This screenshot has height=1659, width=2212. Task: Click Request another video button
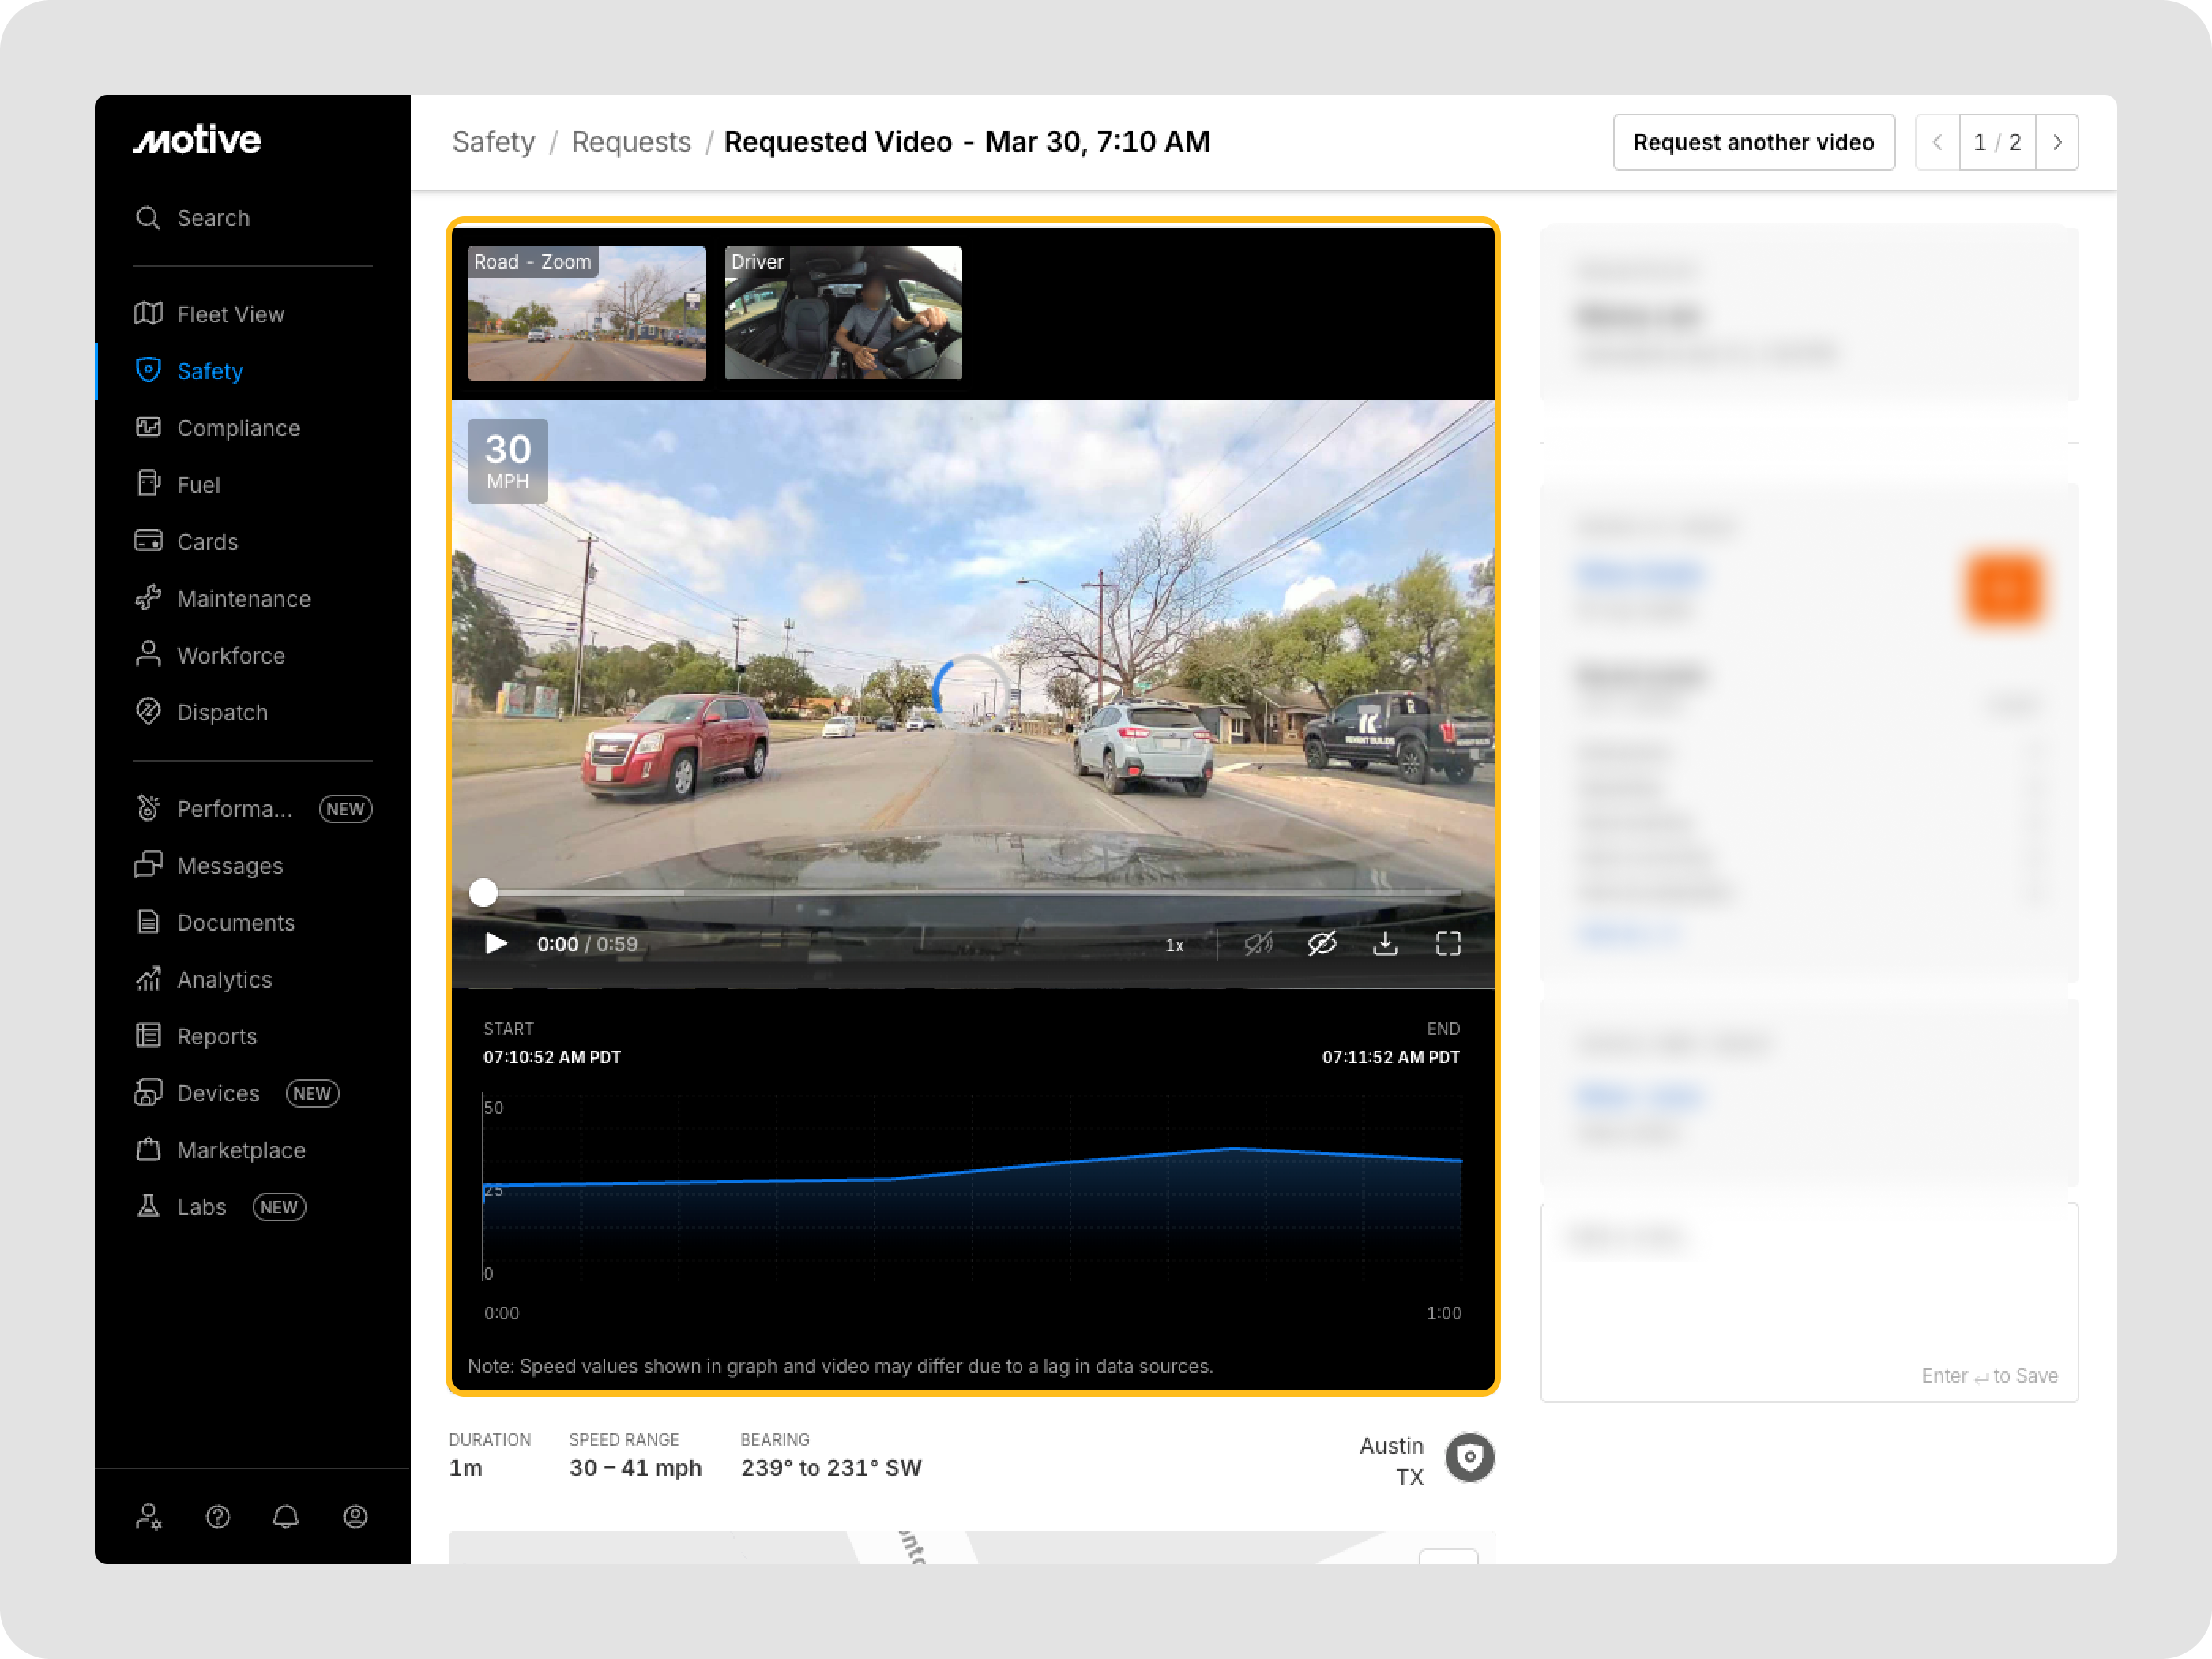point(1753,142)
